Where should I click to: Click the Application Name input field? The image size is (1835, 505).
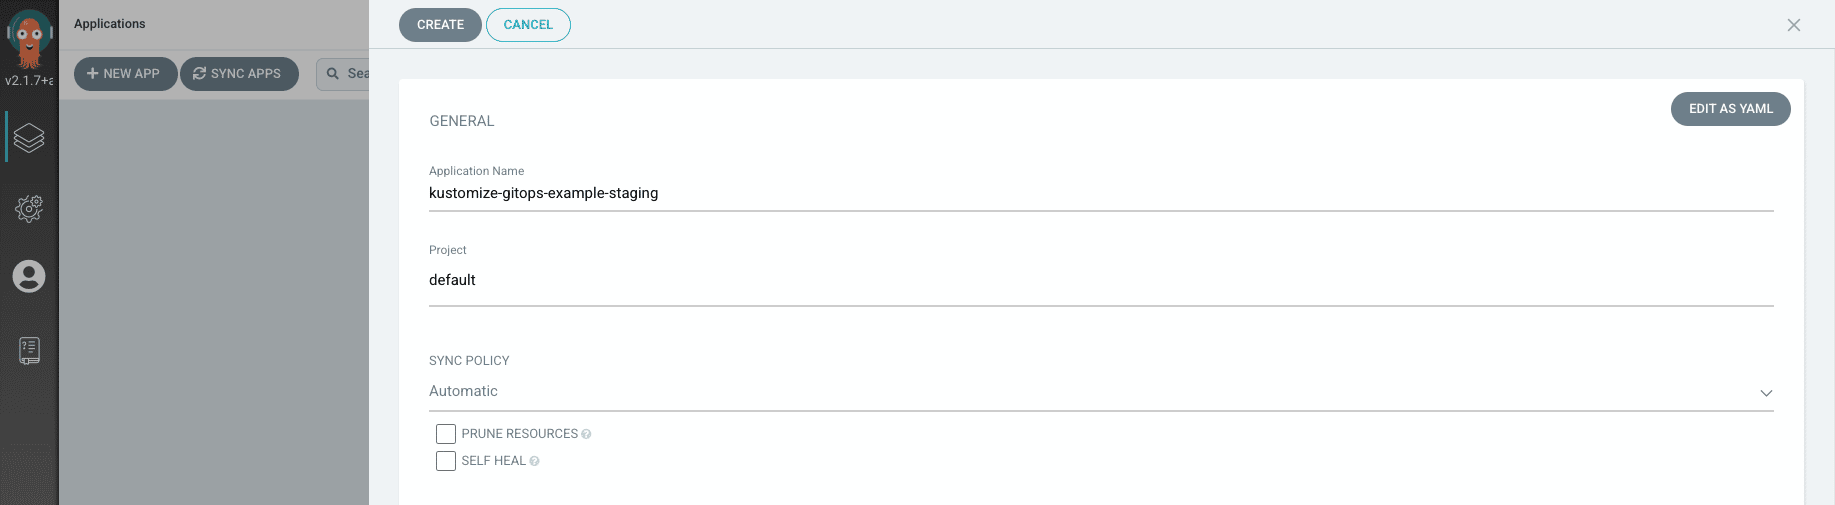(1101, 194)
